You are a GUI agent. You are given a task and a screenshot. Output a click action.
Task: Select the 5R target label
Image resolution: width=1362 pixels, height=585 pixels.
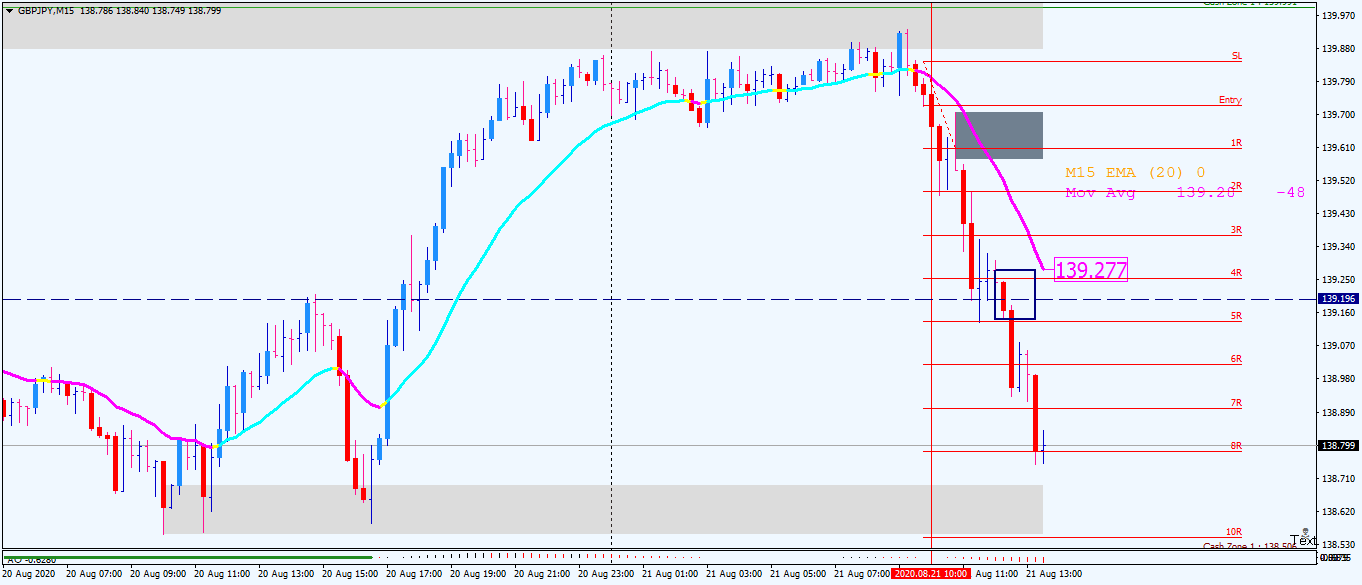(1237, 316)
